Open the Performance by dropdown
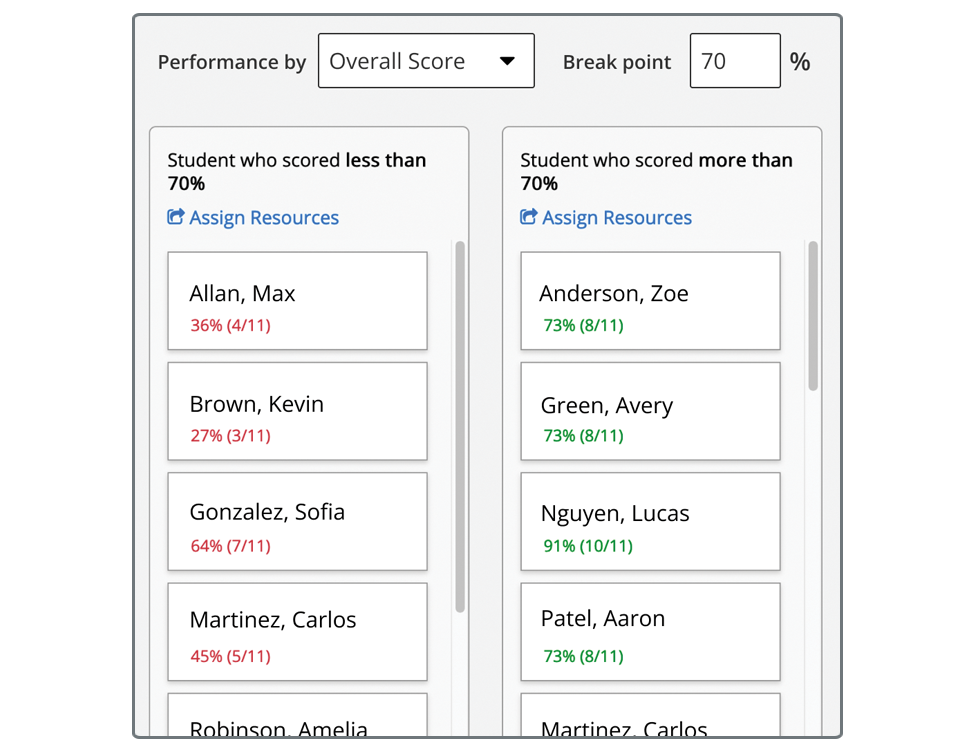Viewport: 975px width, 751px height. [x=426, y=60]
